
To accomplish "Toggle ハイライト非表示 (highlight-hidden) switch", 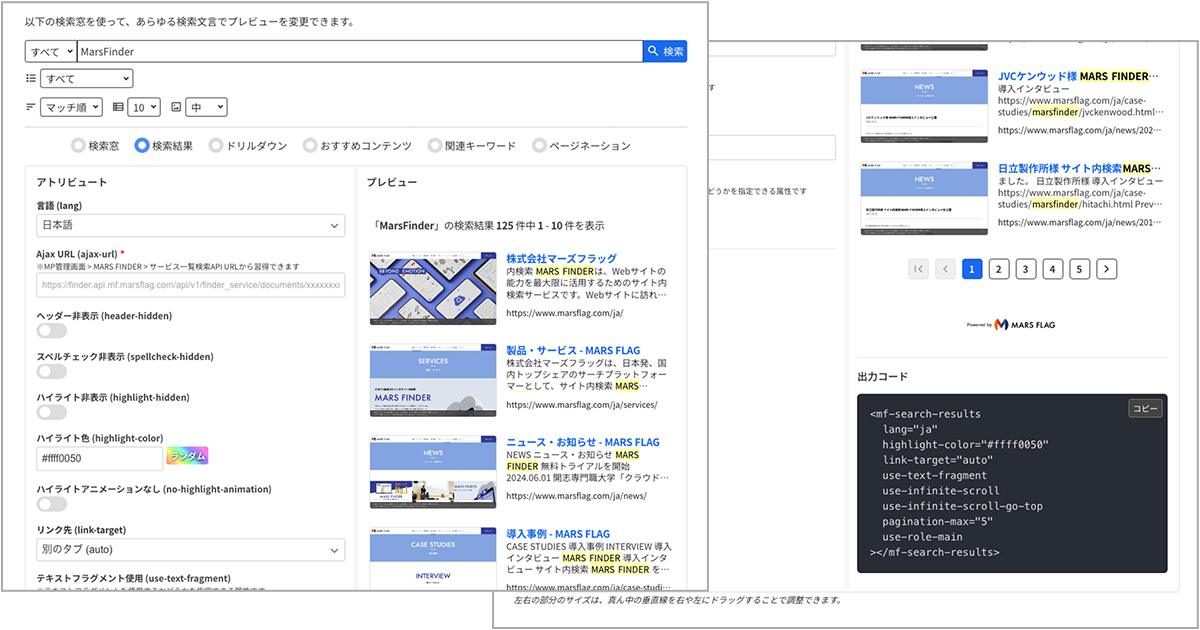I will click(52, 413).
